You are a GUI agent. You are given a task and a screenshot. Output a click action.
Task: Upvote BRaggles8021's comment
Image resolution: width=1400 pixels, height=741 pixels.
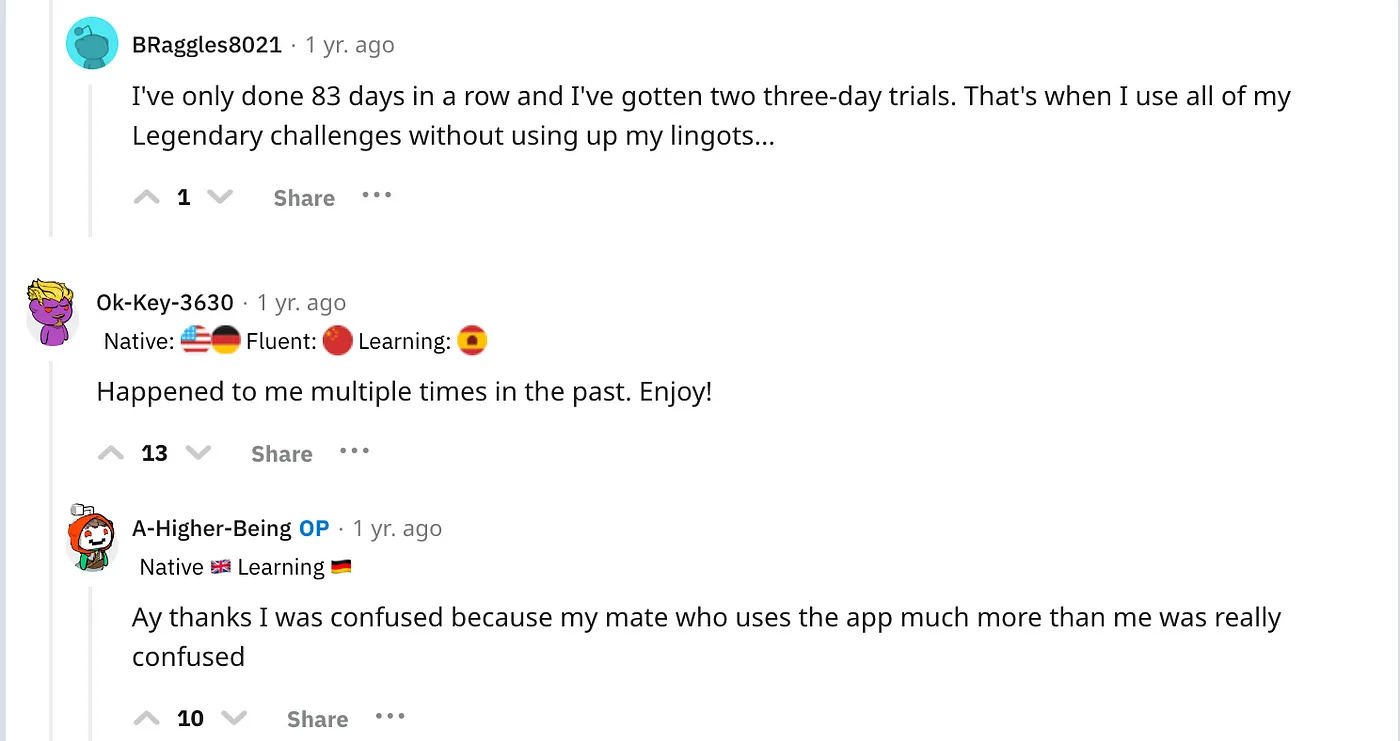[146, 197]
